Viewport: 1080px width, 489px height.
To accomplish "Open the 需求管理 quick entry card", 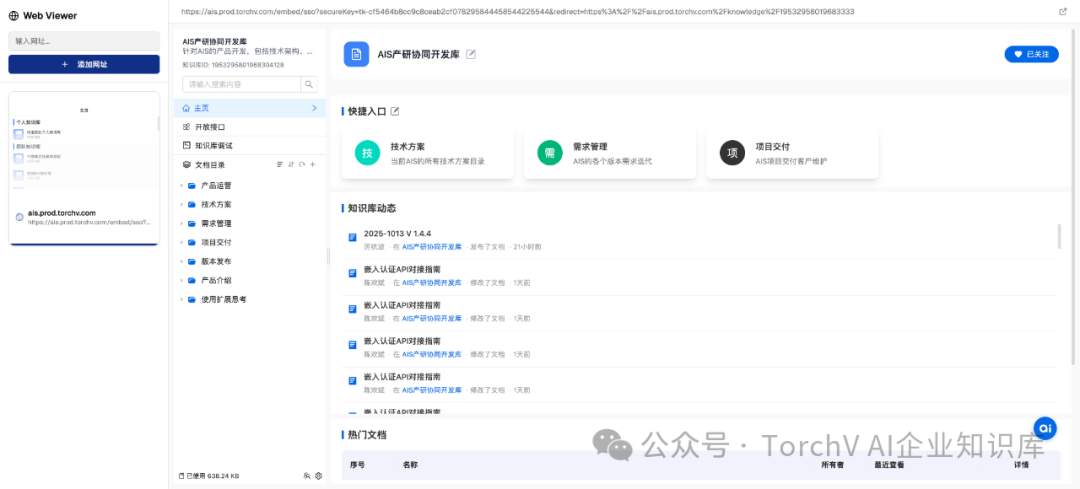I will 610,154.
